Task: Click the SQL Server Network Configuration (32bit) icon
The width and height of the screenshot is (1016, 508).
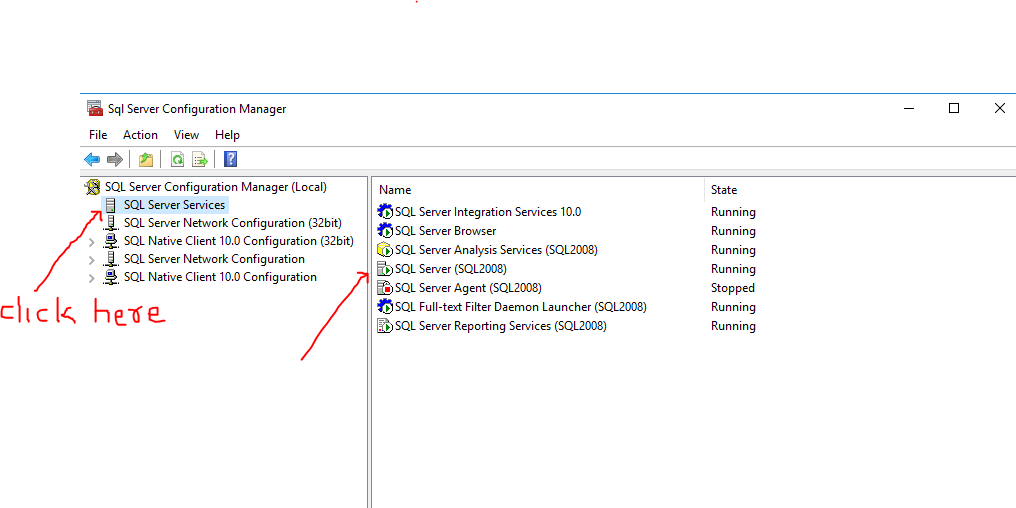Action: click(111, 224)
